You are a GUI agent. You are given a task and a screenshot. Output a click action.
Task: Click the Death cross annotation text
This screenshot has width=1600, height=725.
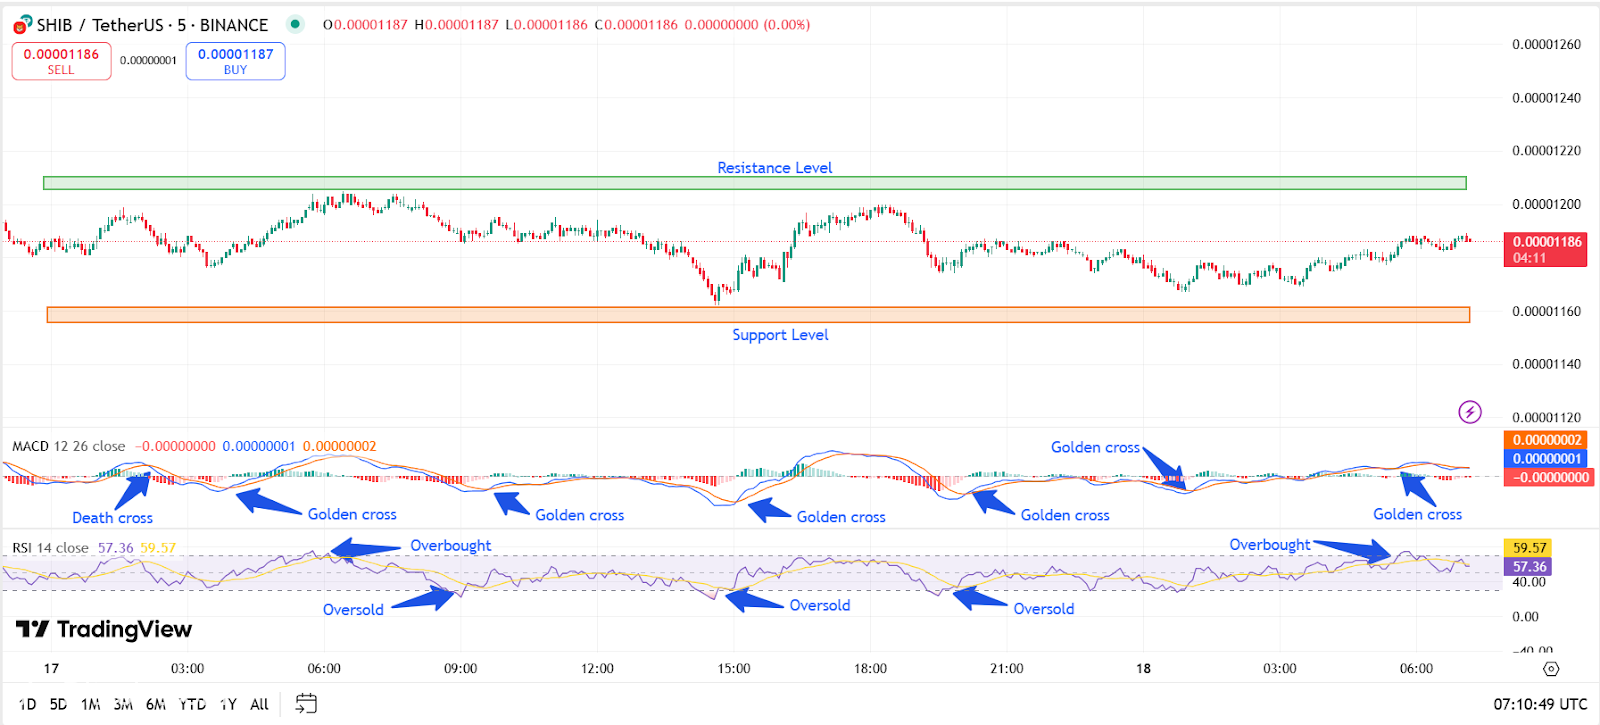click(x=112, y=518)
